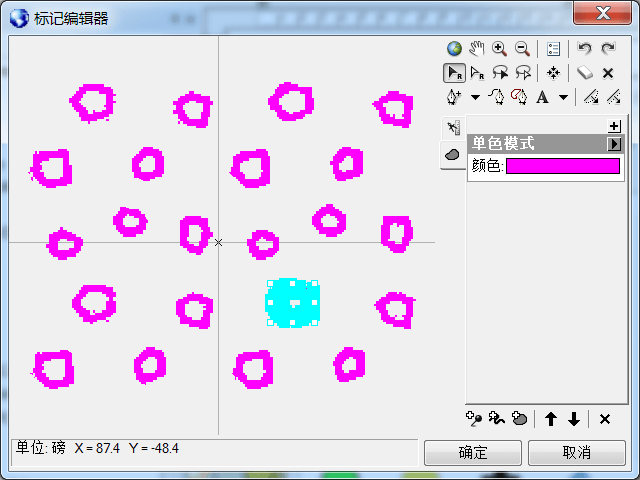Click the add polygon layer icon
640x480 pixels.
tap(520, 419)
